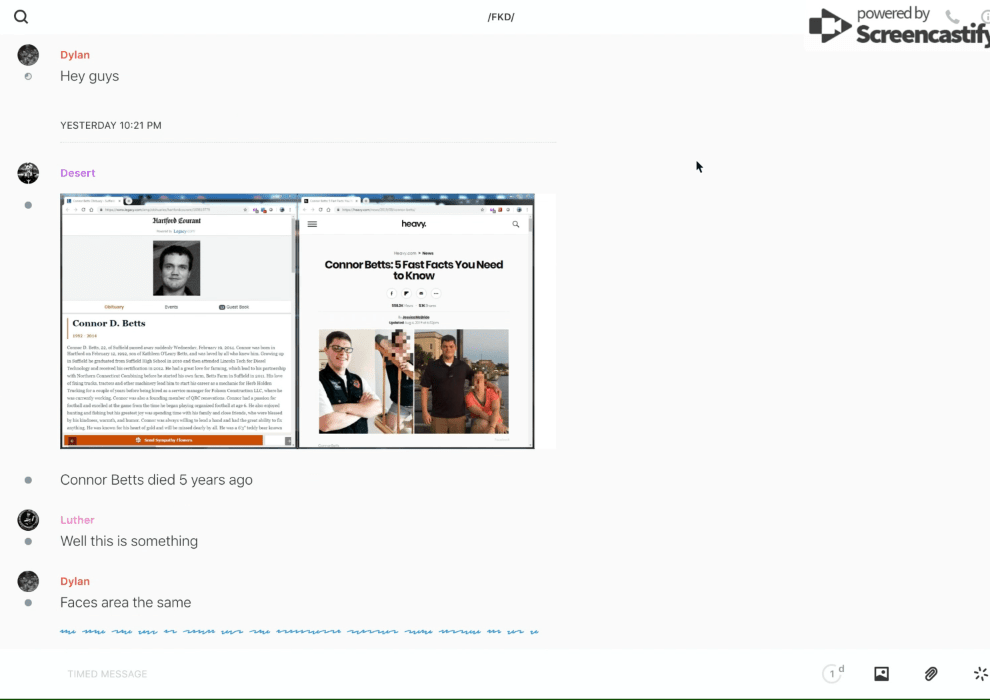
Task: Click the Yesterday 10:21 PM timestamp
Action: pos(110,126)
